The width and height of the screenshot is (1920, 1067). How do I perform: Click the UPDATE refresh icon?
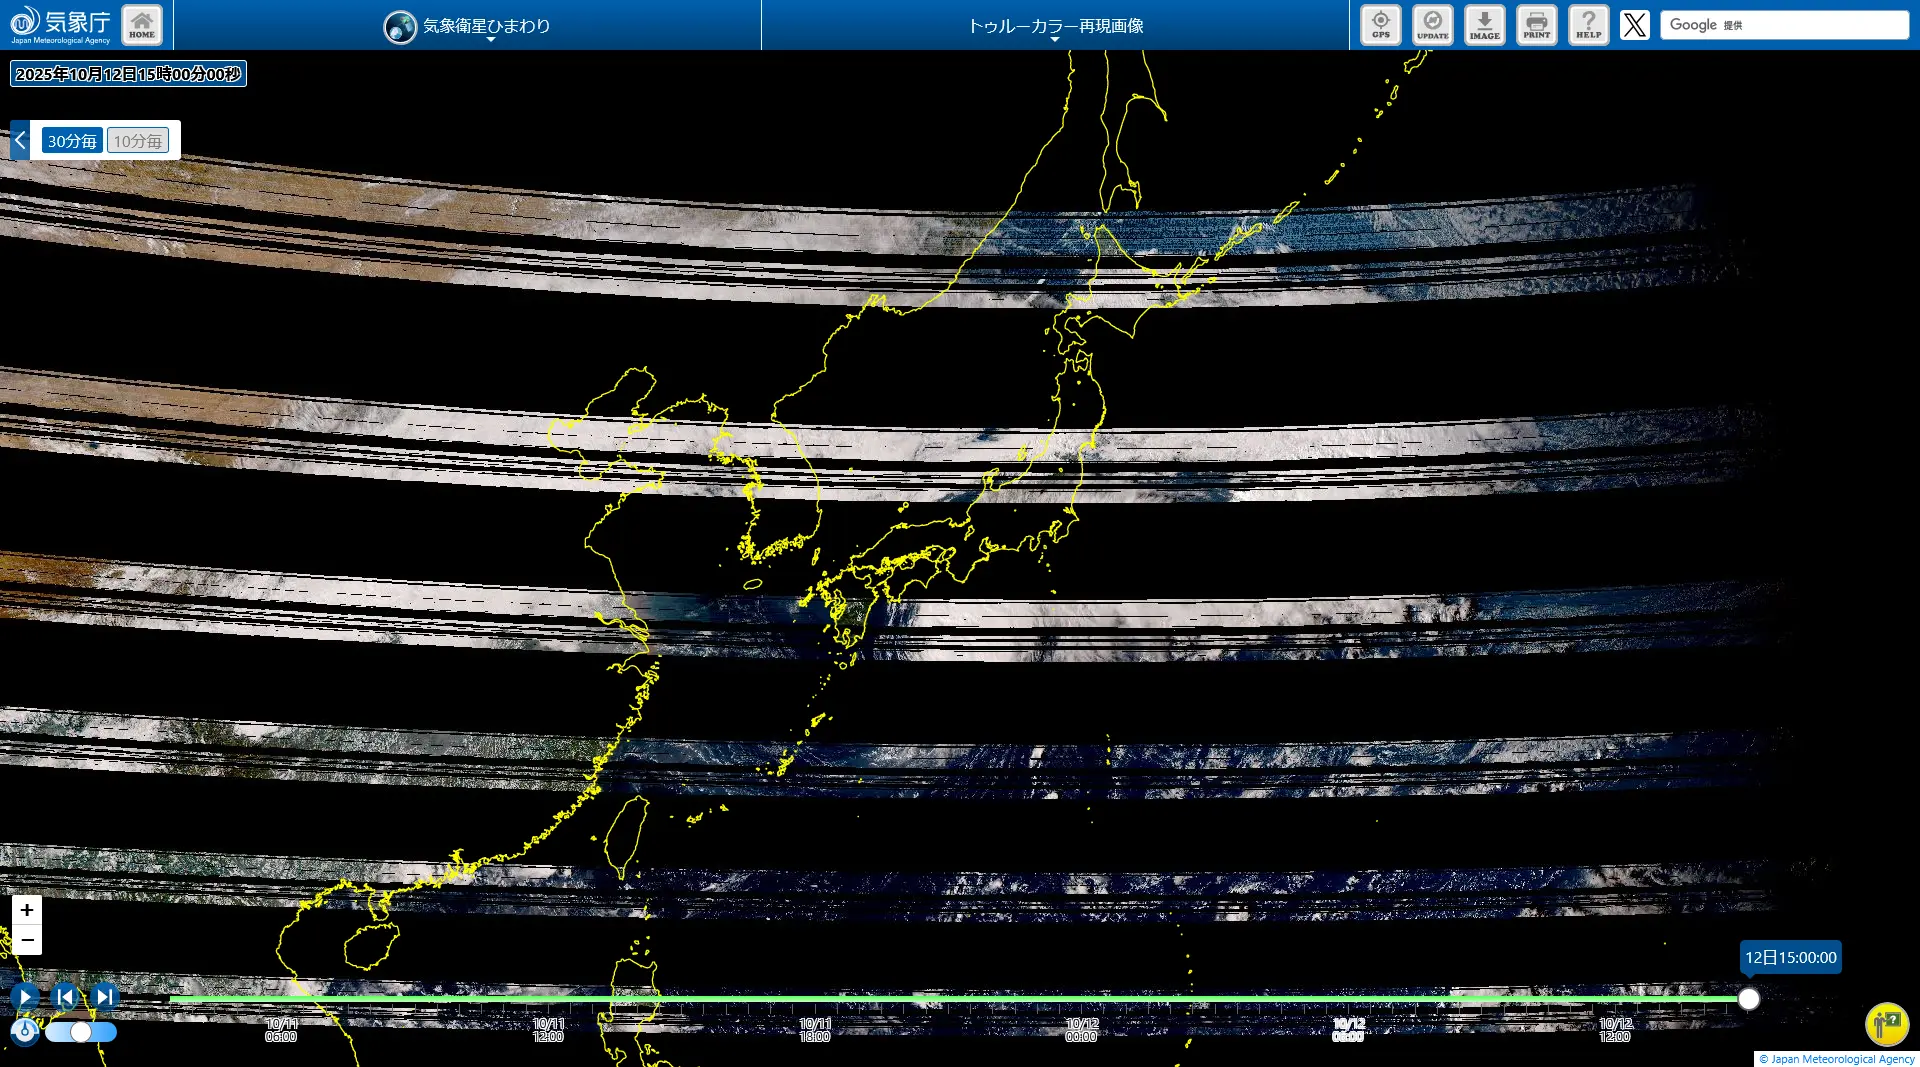point(1432,25)
